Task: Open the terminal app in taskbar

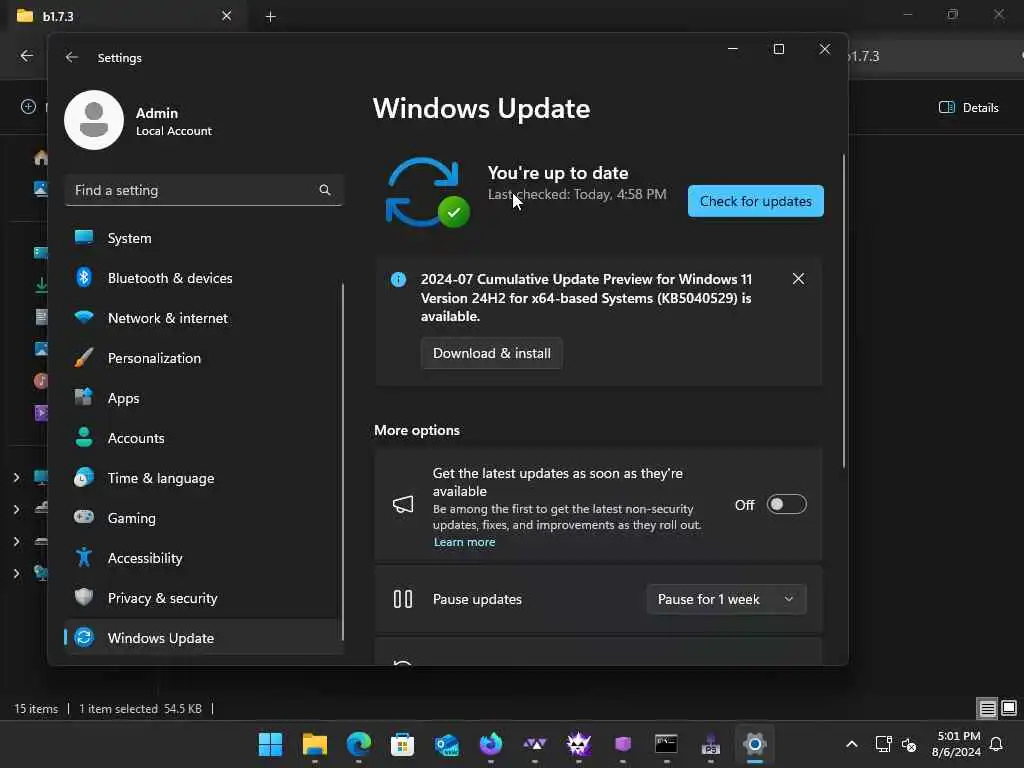Action: tap(666, 744)
